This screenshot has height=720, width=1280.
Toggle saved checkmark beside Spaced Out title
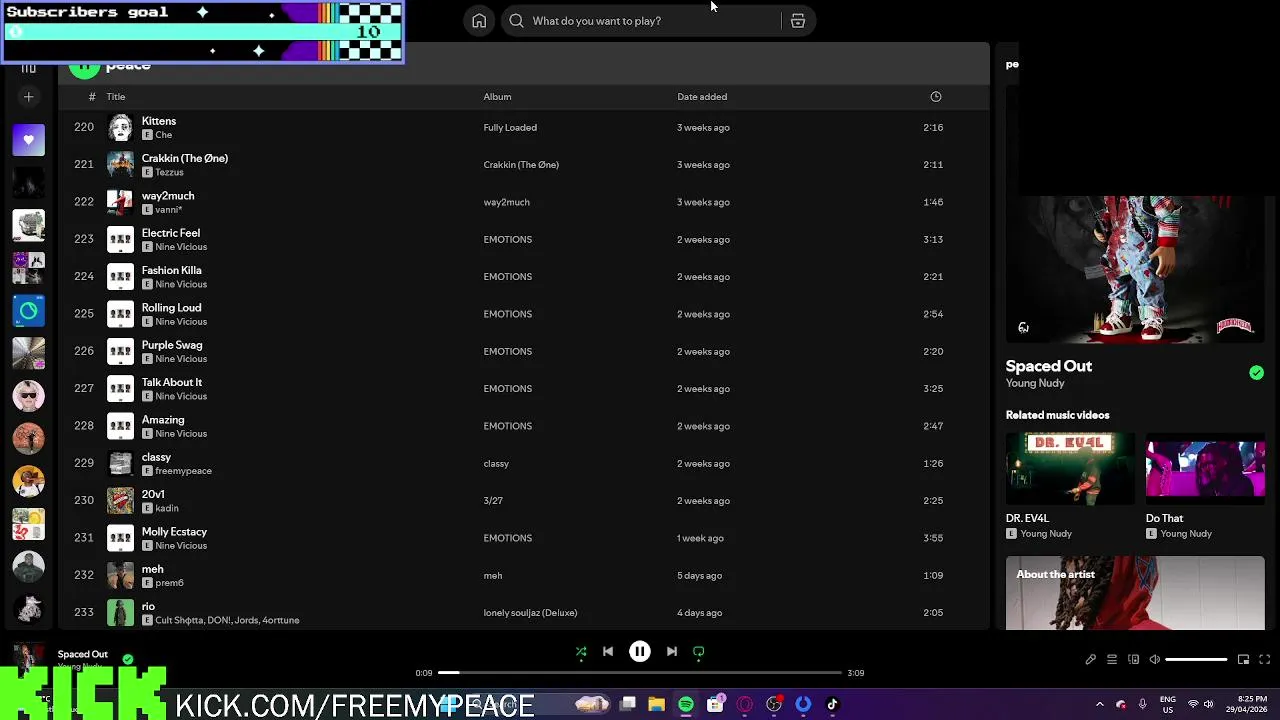tap(1256, 373)
